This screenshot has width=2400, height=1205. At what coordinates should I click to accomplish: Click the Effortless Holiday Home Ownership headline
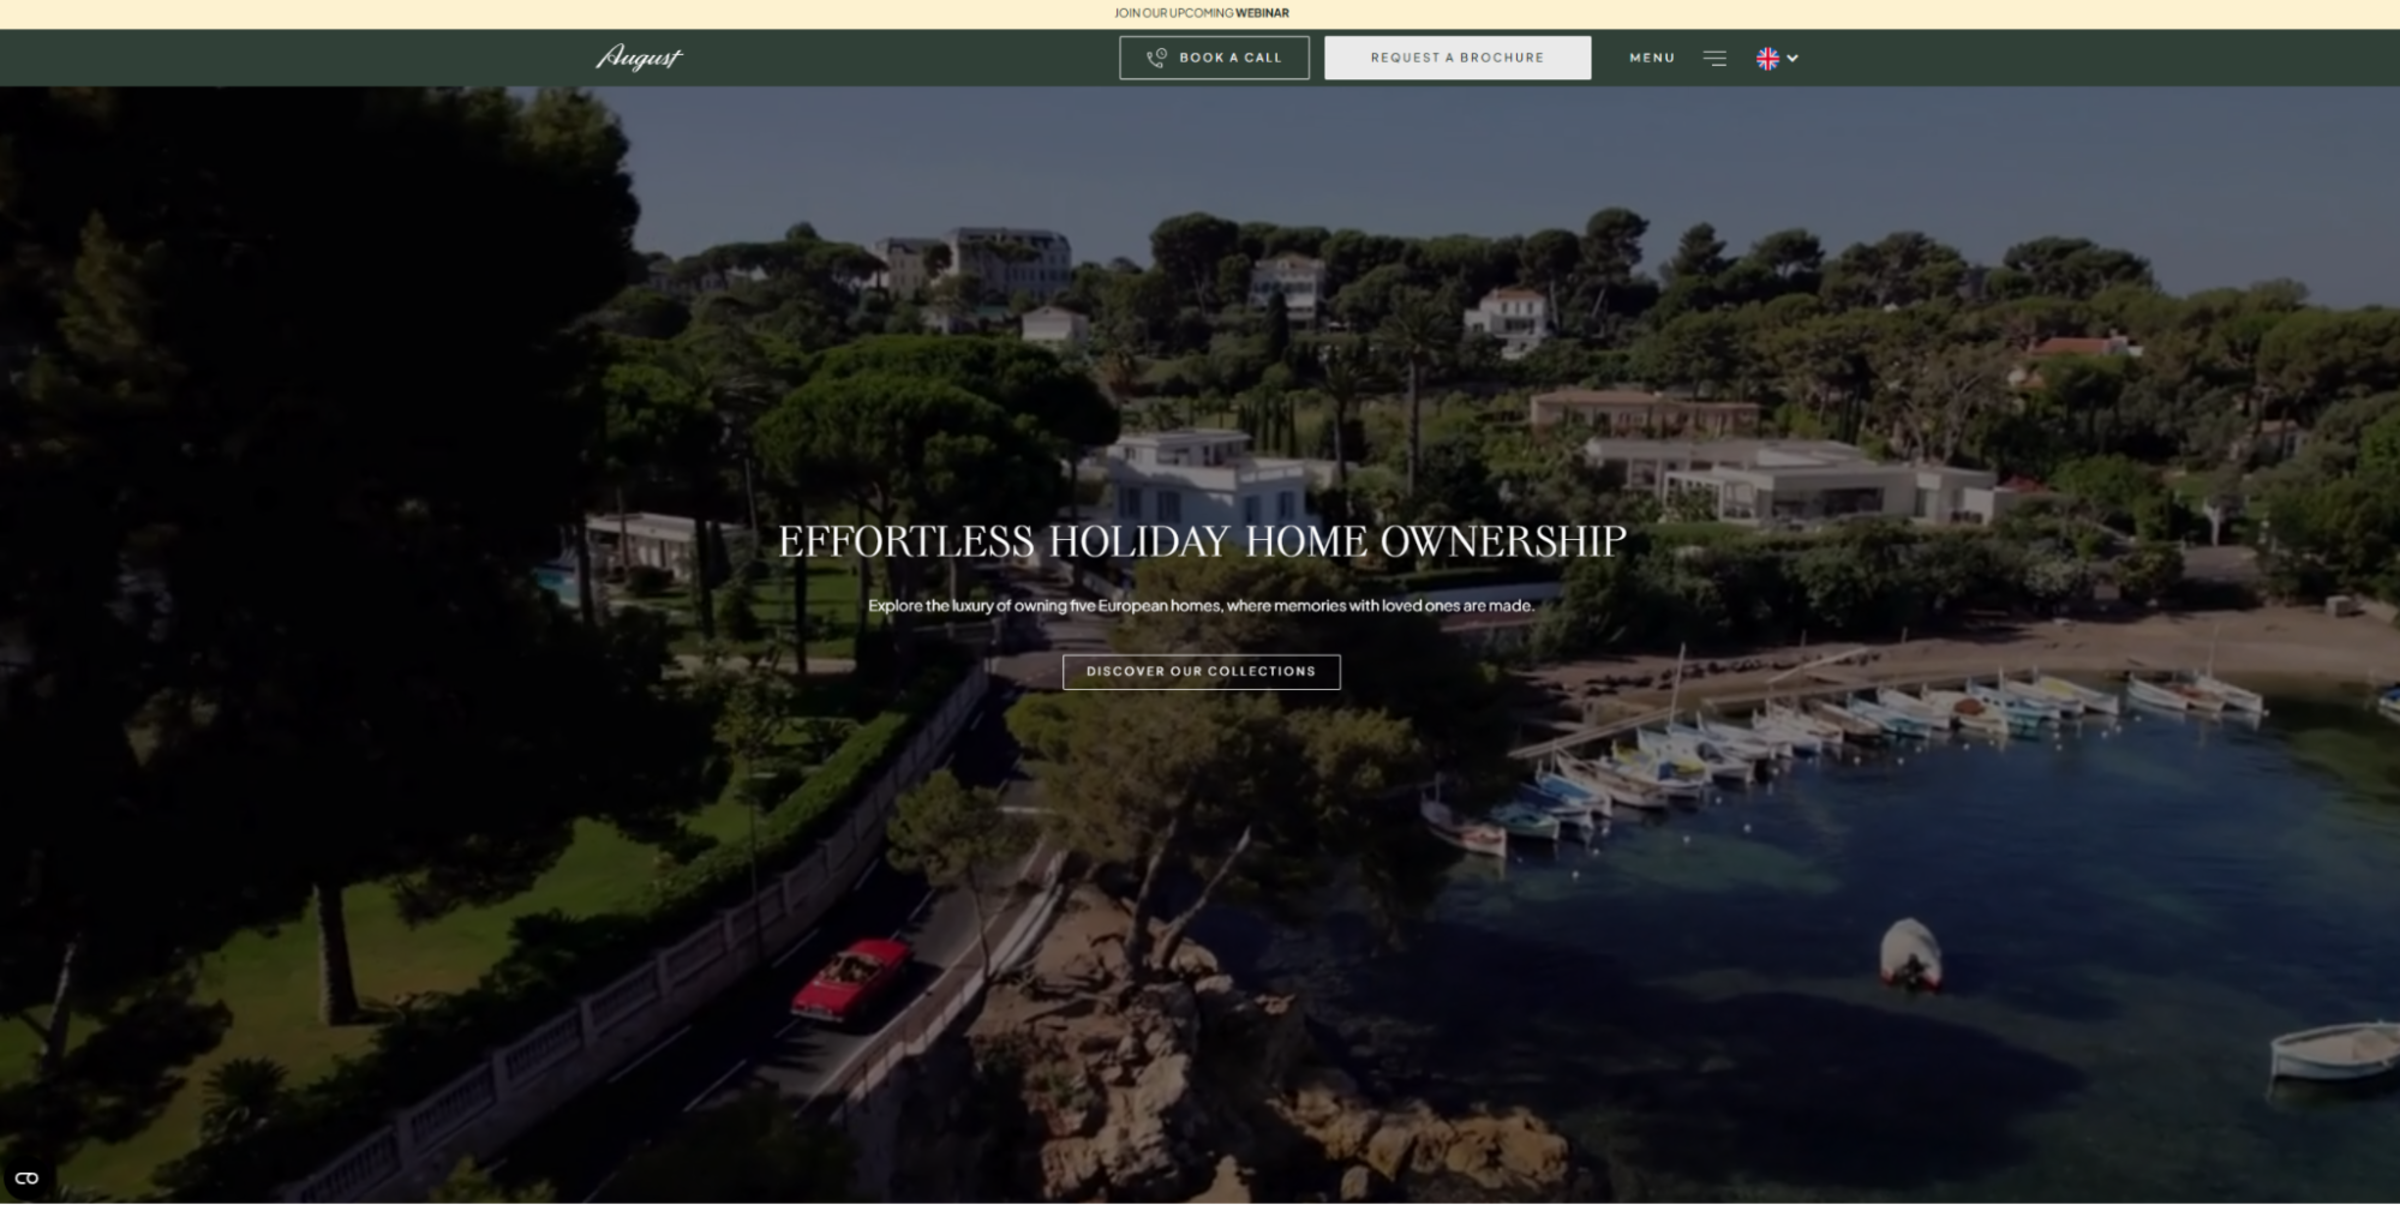coord(1201,541)
